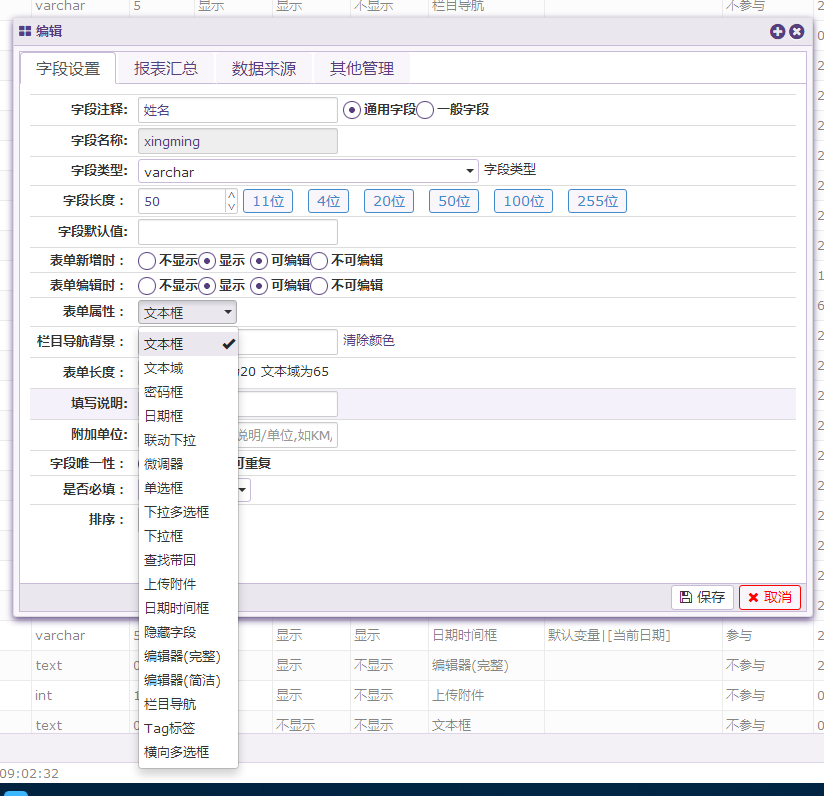Select 上传附件 option in list
824x796 pixels.
pos(170,584)
